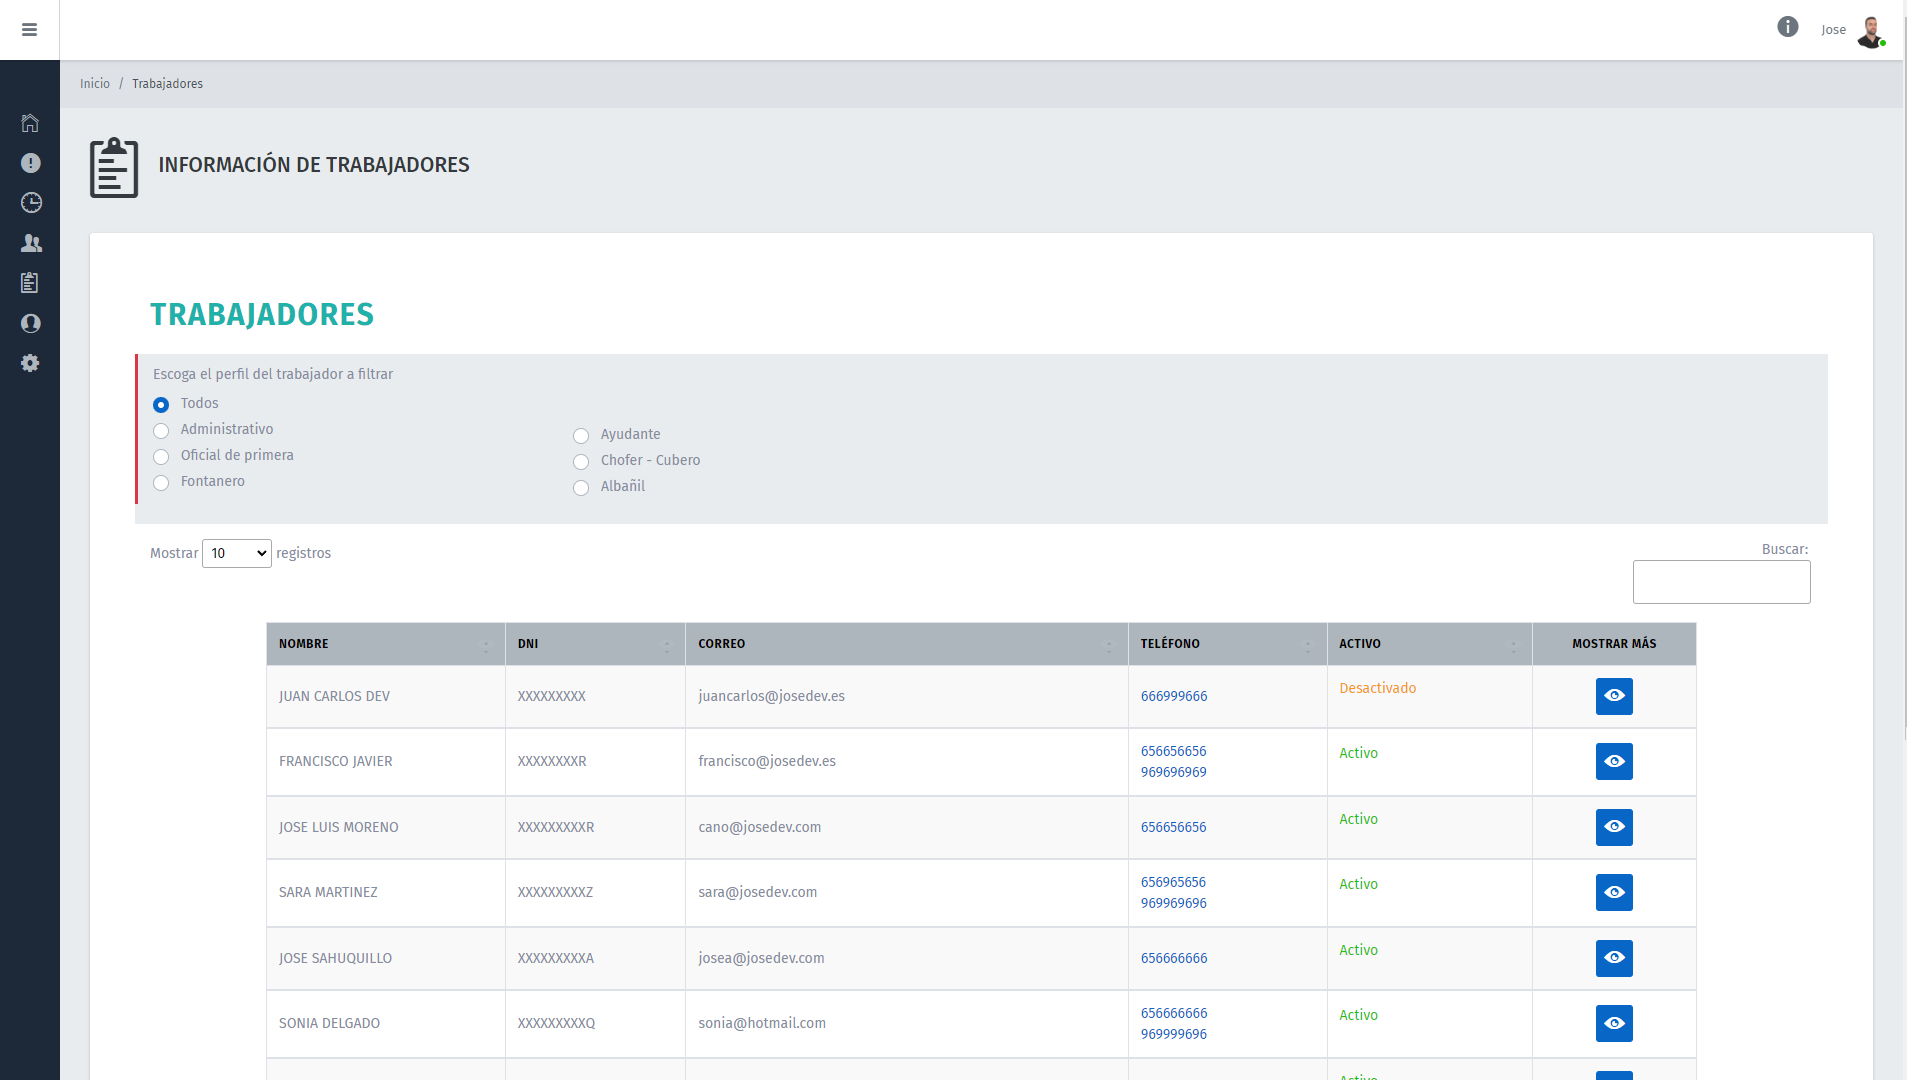
Task: Go to Inicio breadcrumb link
Action: (x=95, y=84)
